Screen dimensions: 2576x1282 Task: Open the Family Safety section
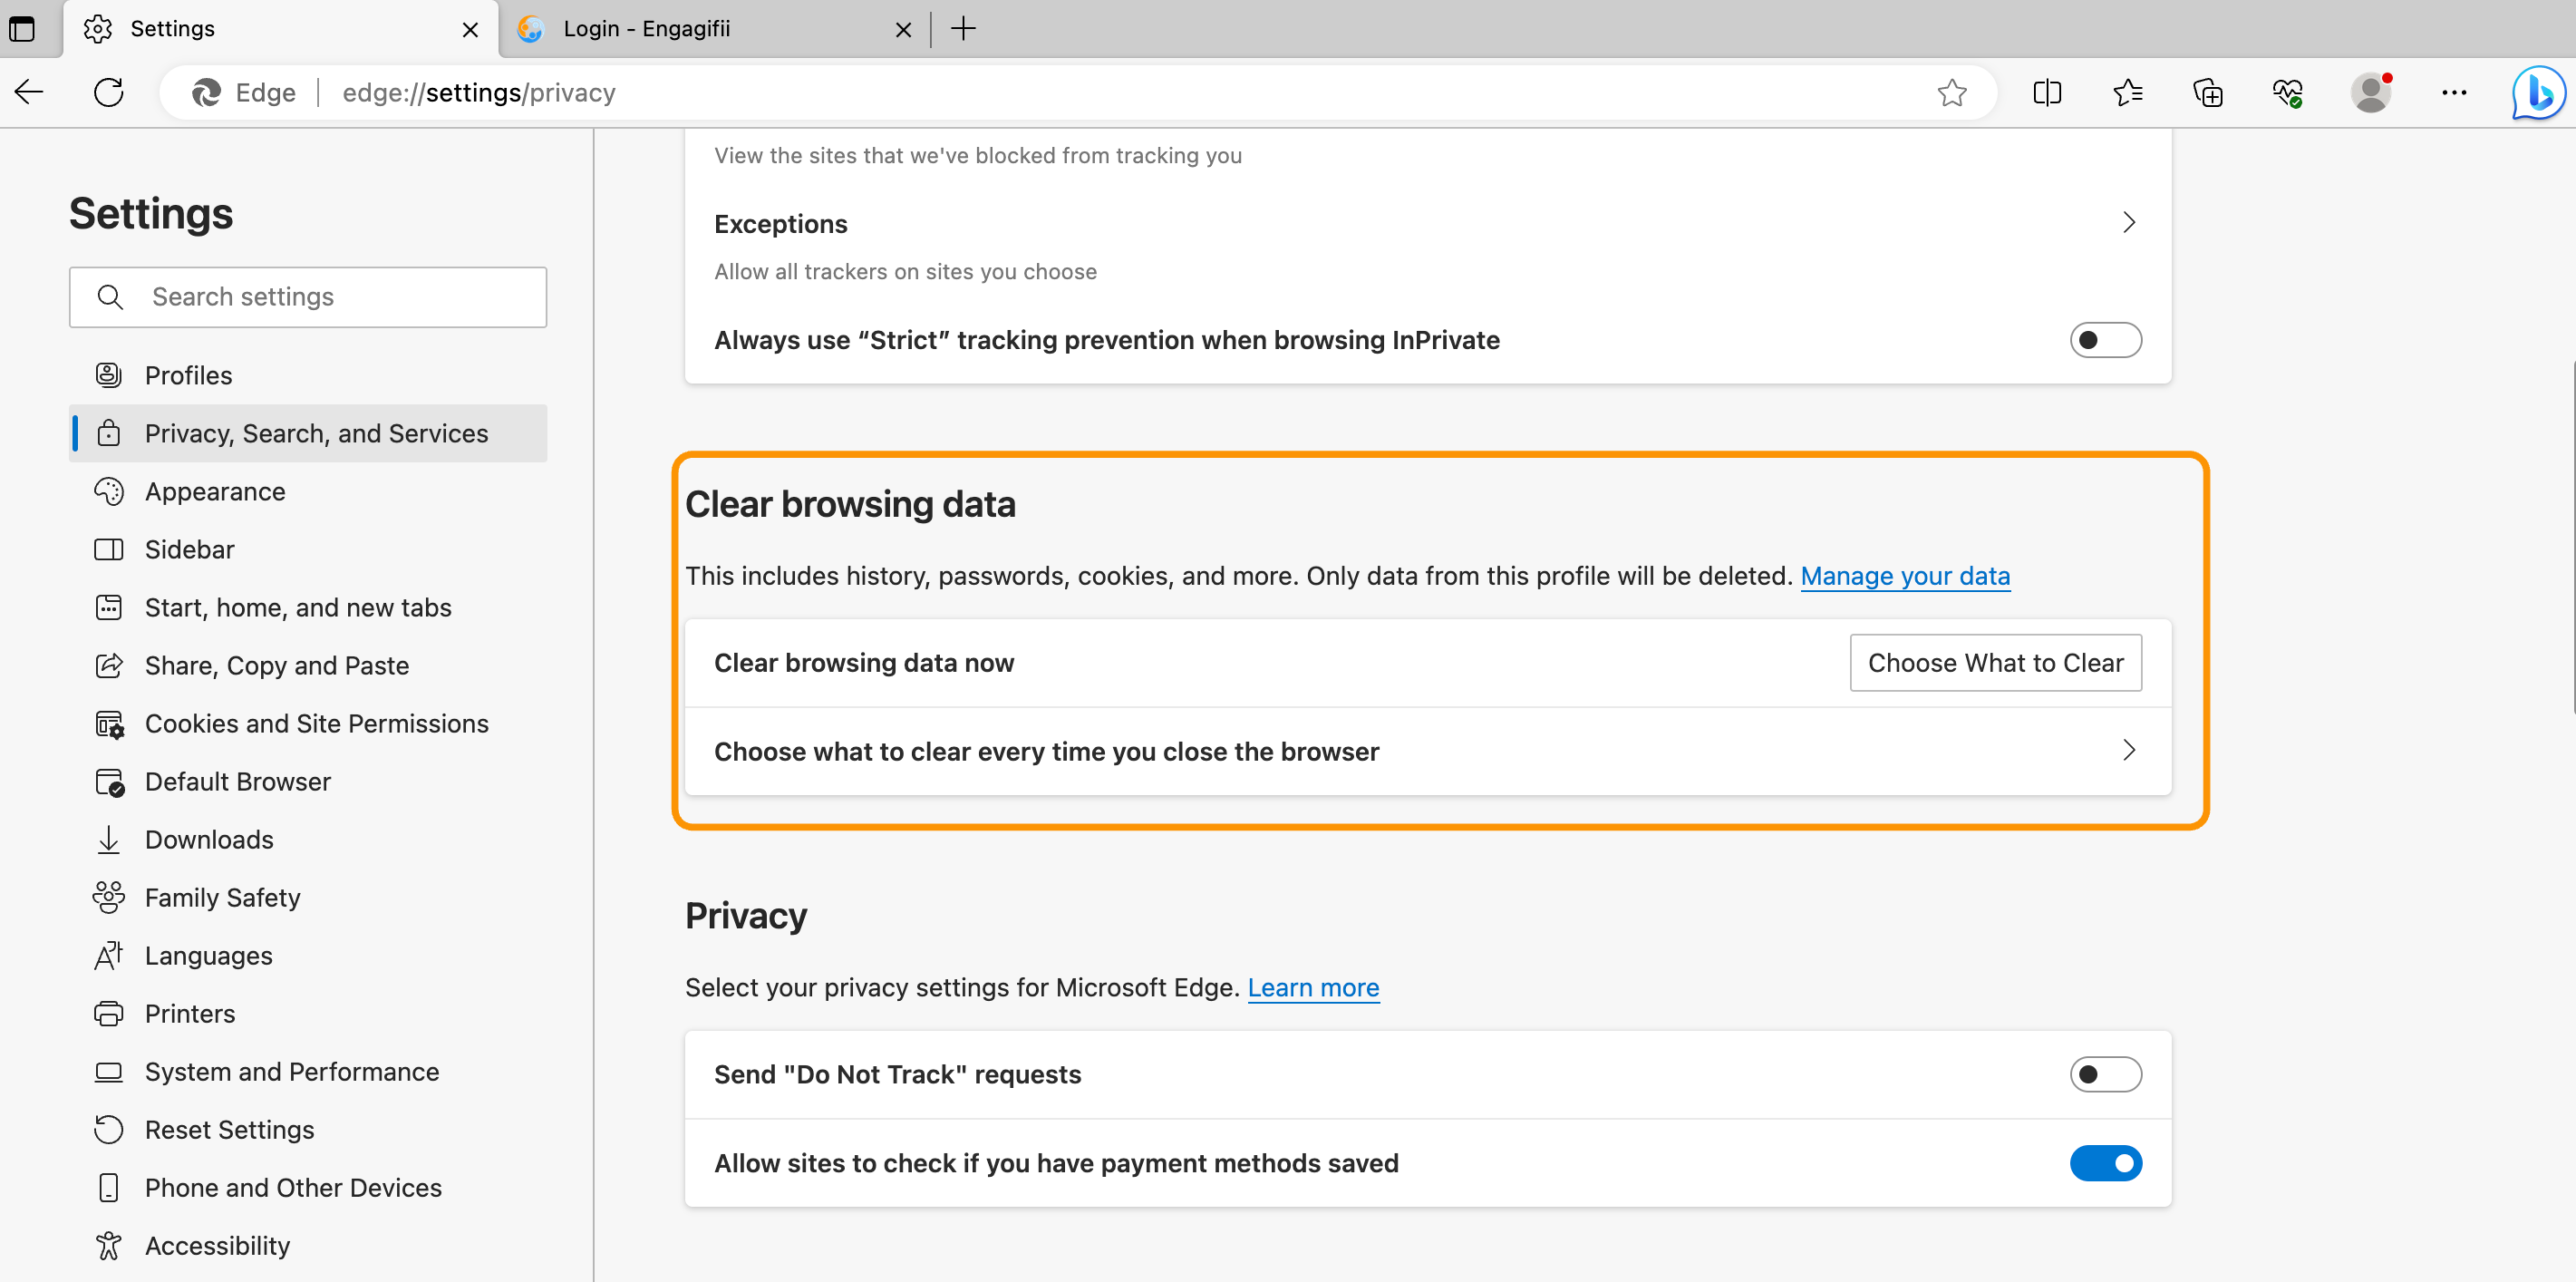308,897
